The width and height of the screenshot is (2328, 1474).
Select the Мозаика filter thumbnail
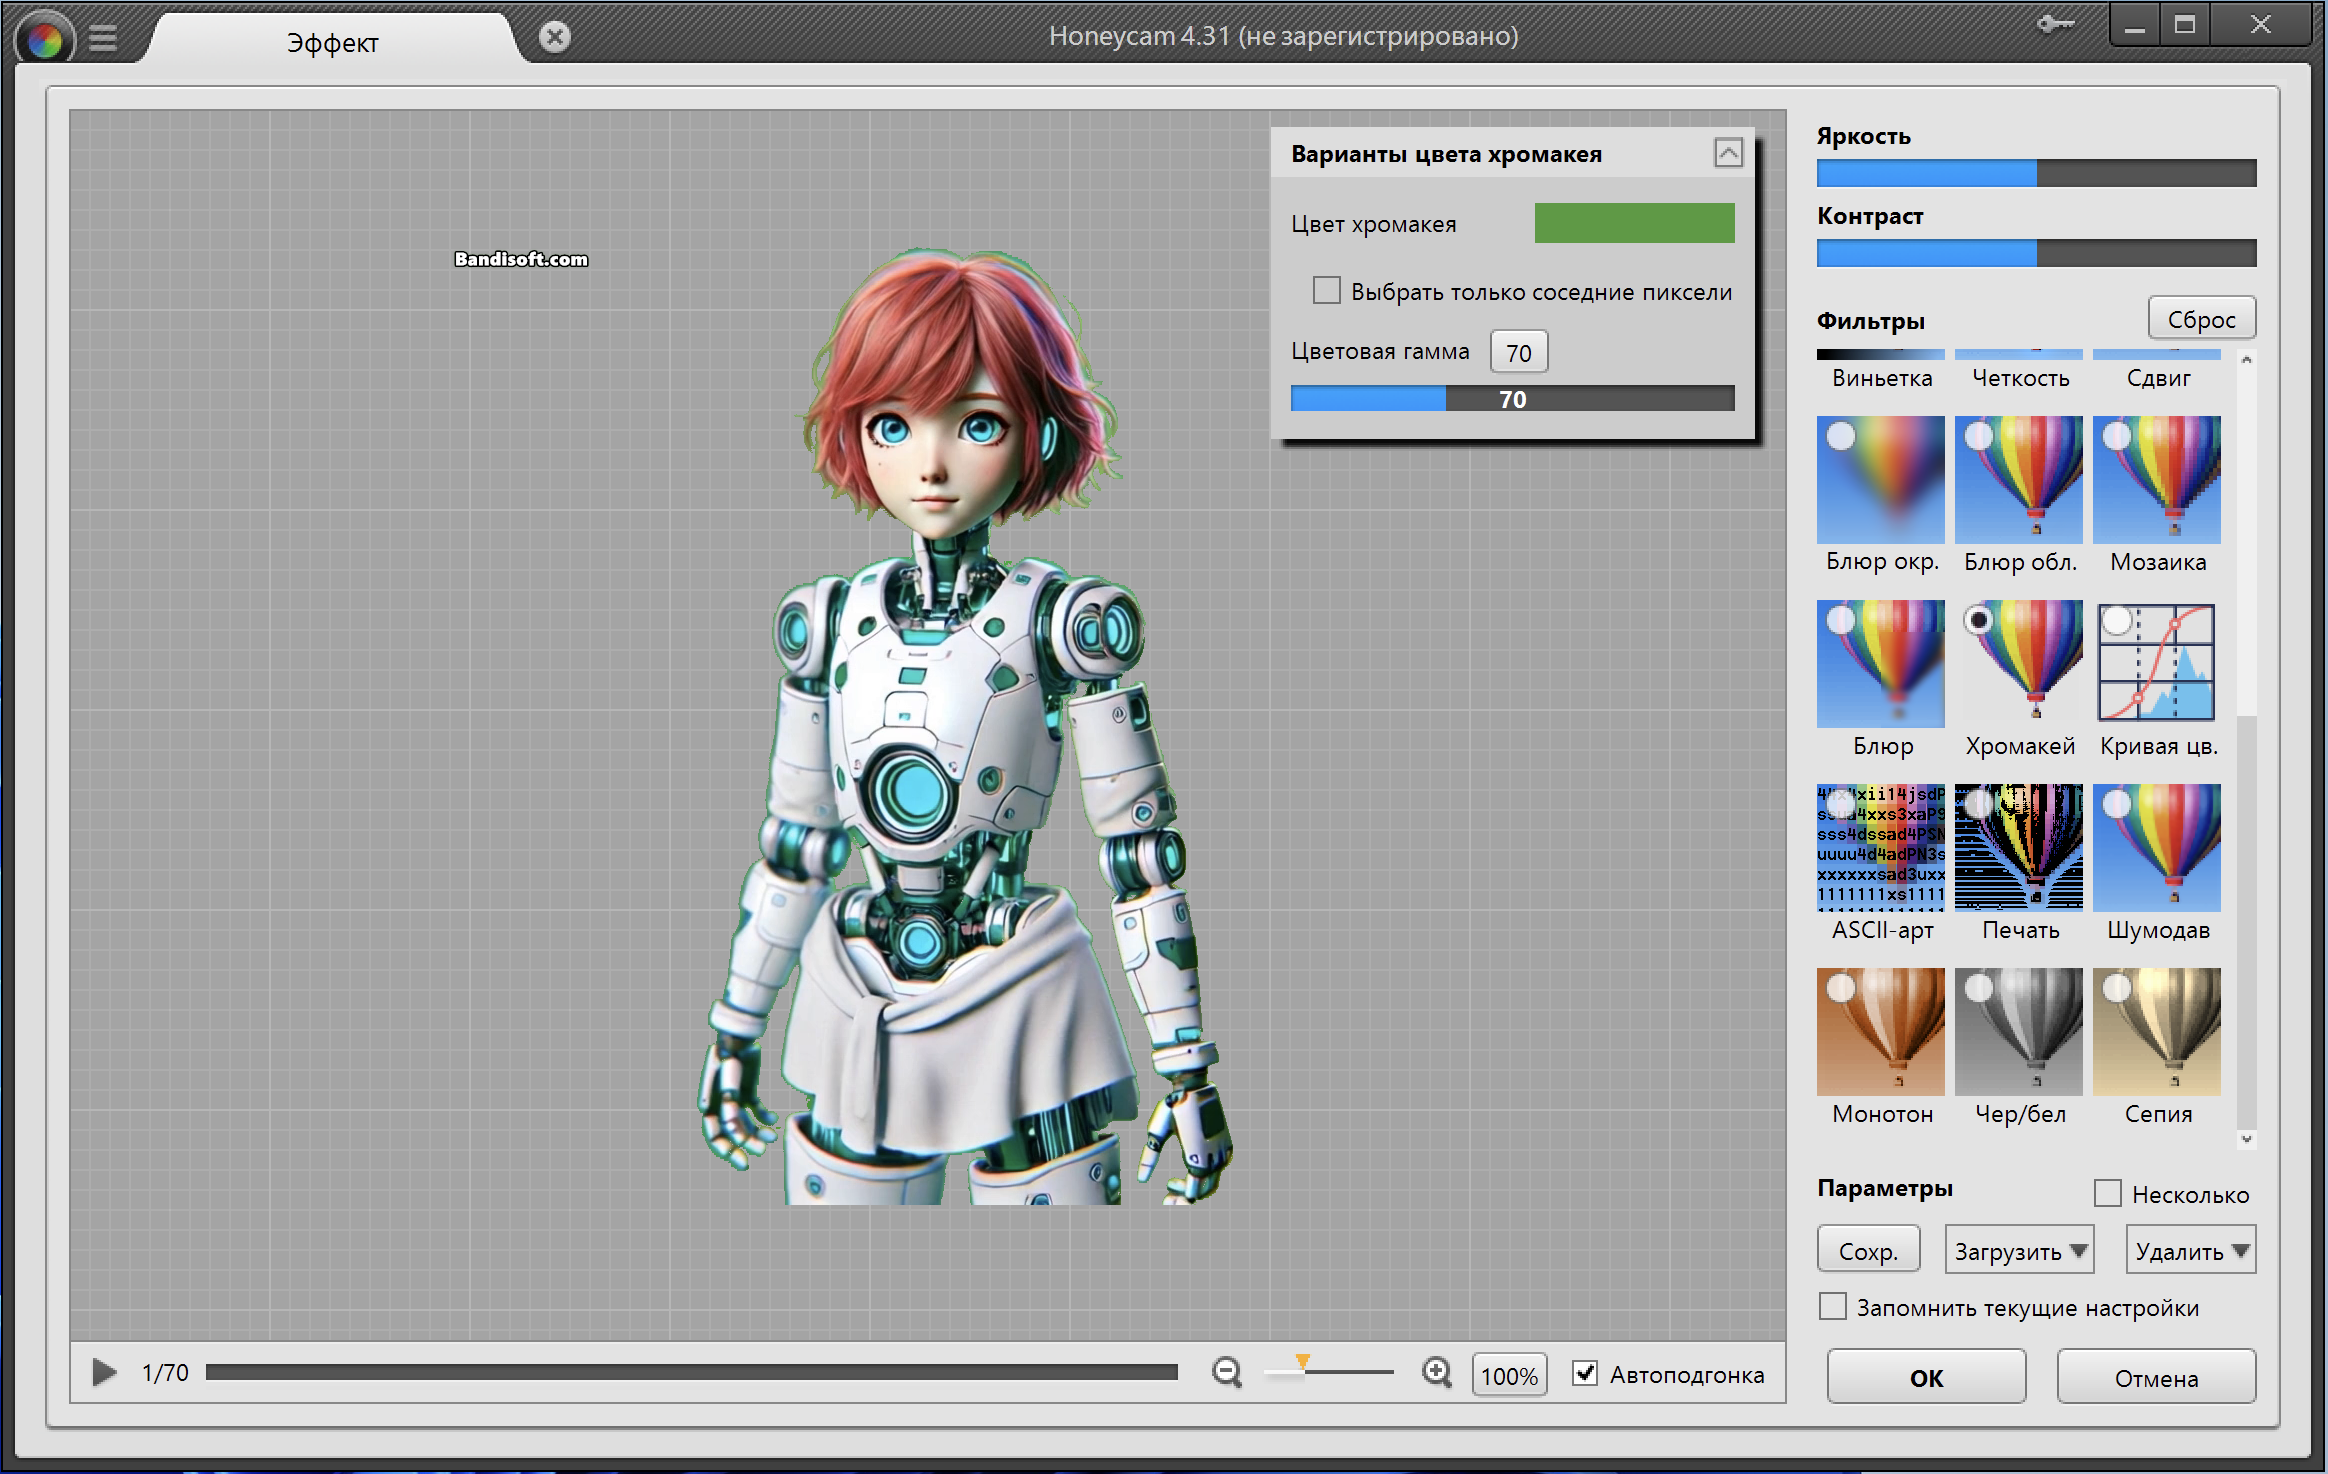2157,481
